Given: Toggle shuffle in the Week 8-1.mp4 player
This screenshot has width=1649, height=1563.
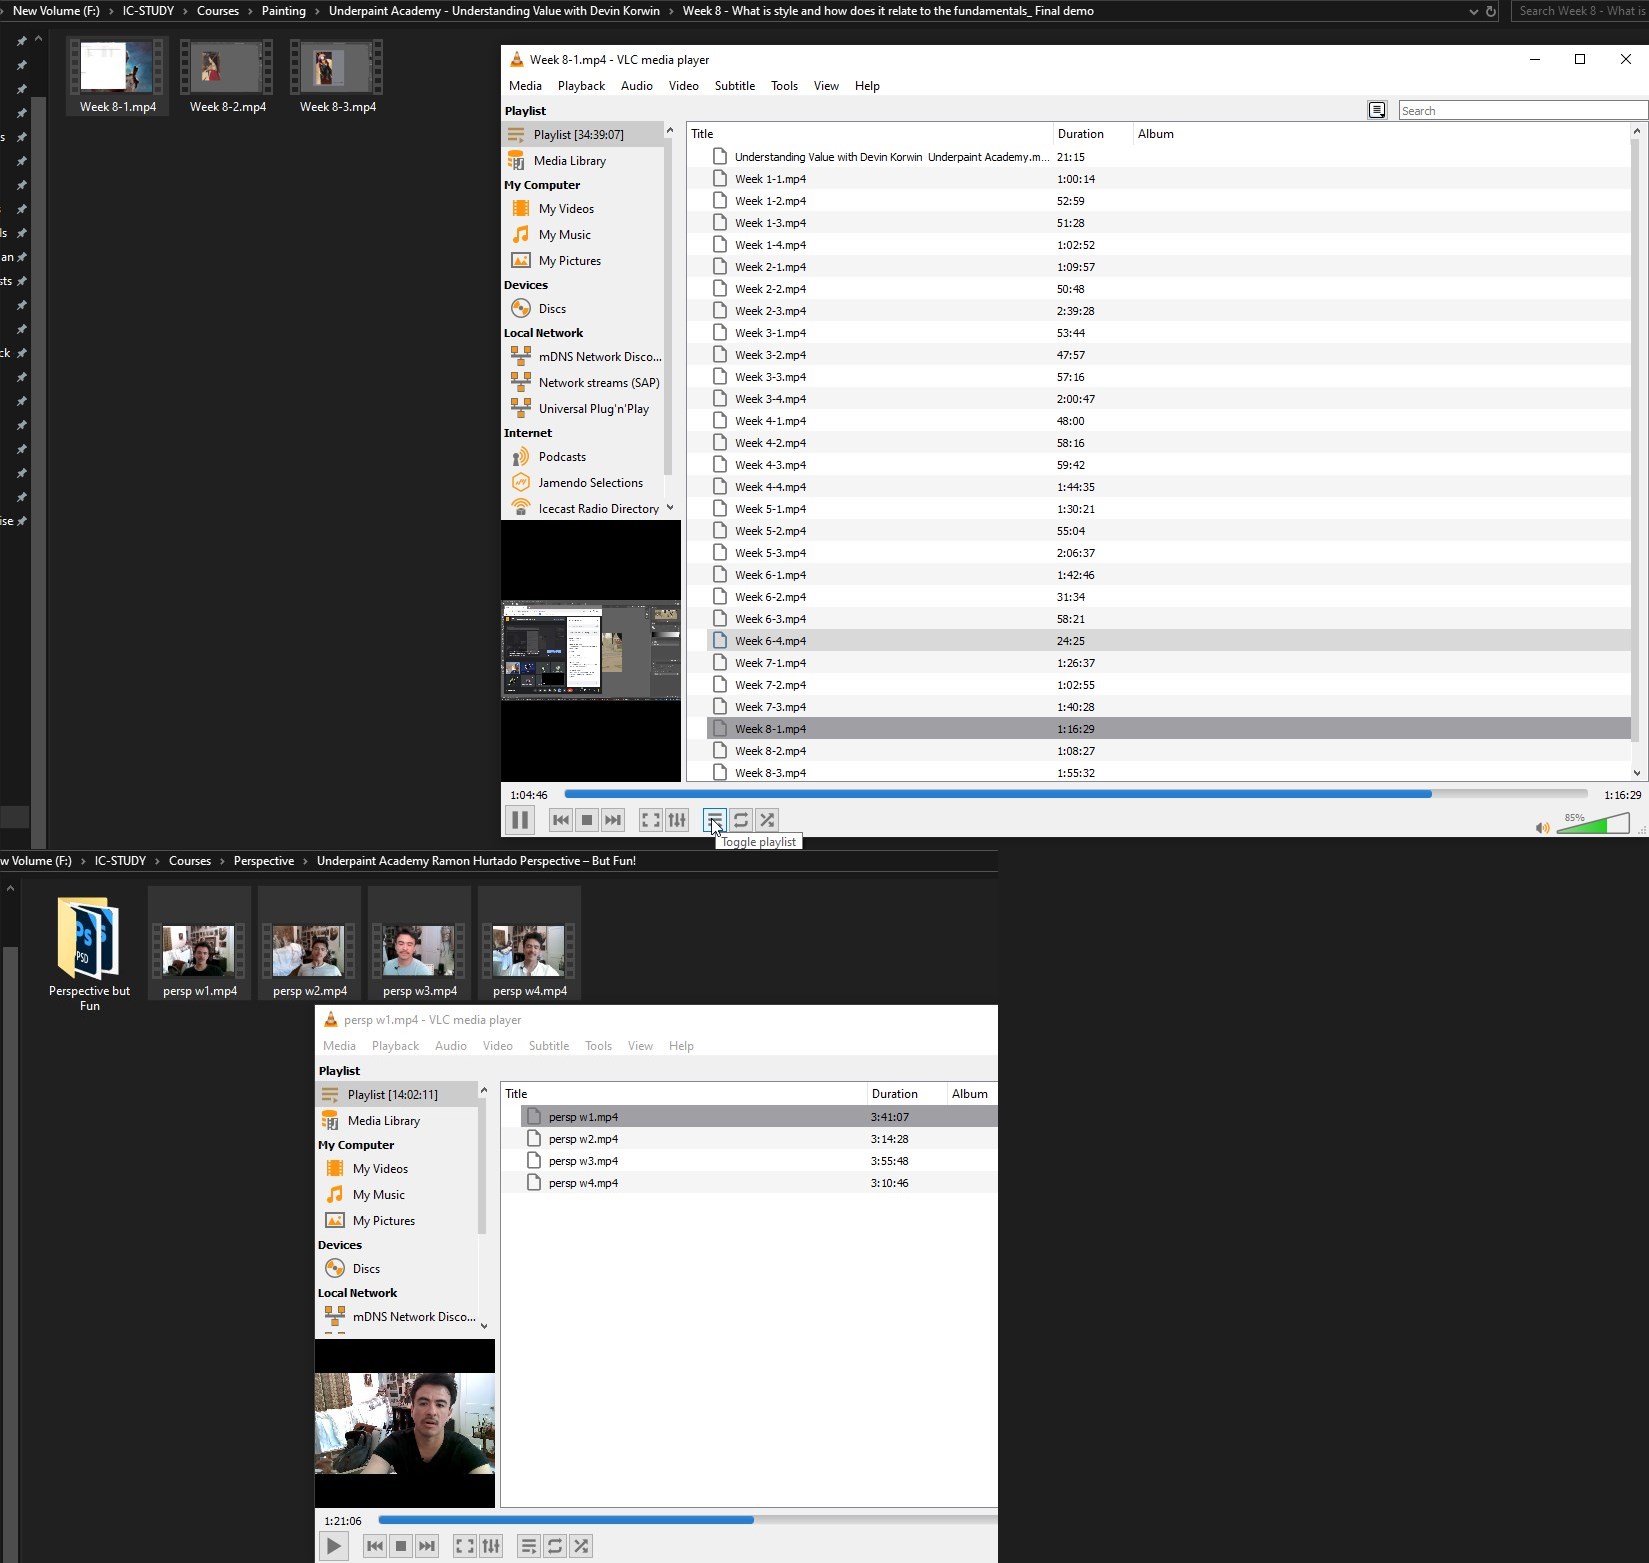Looking at the screenshot, I should (x=767, y=820).
